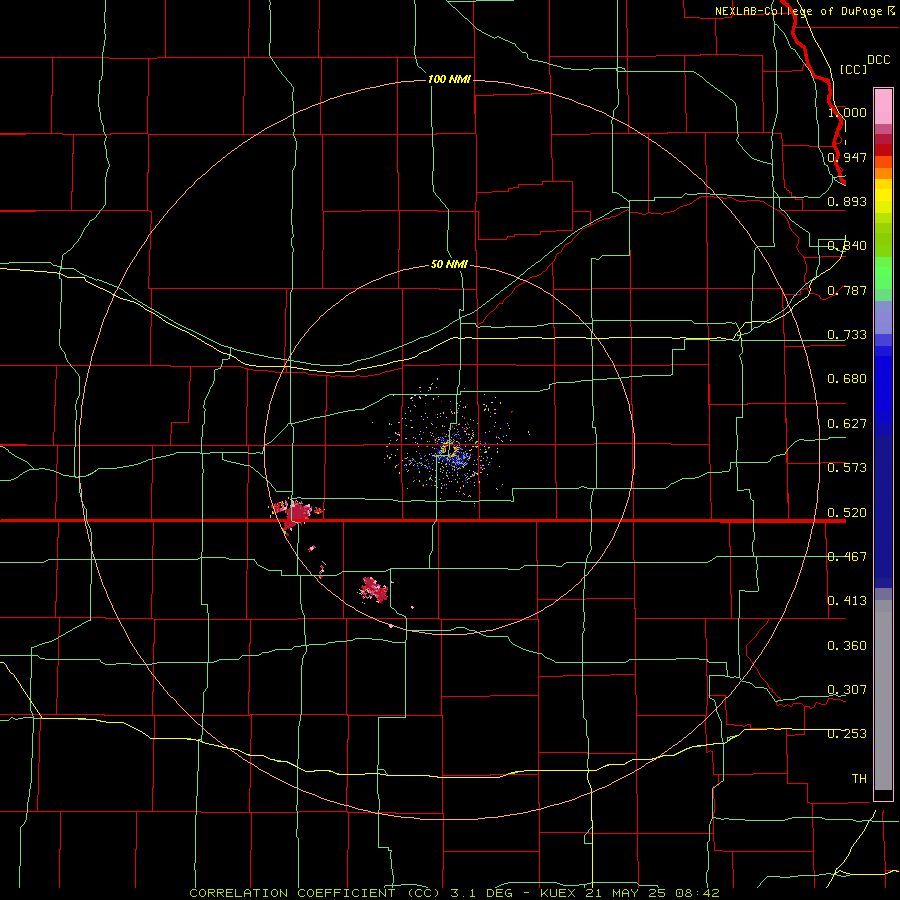Select the 0.627 legend value
The width and height of the screenshot is (900, 900).
click(847, 424)
